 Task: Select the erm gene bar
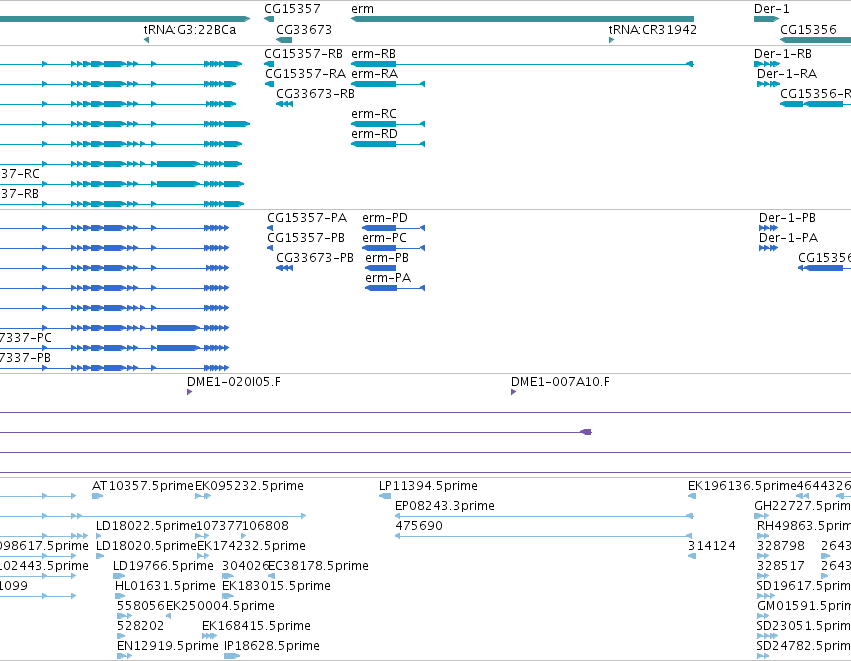tap(522, 19)
